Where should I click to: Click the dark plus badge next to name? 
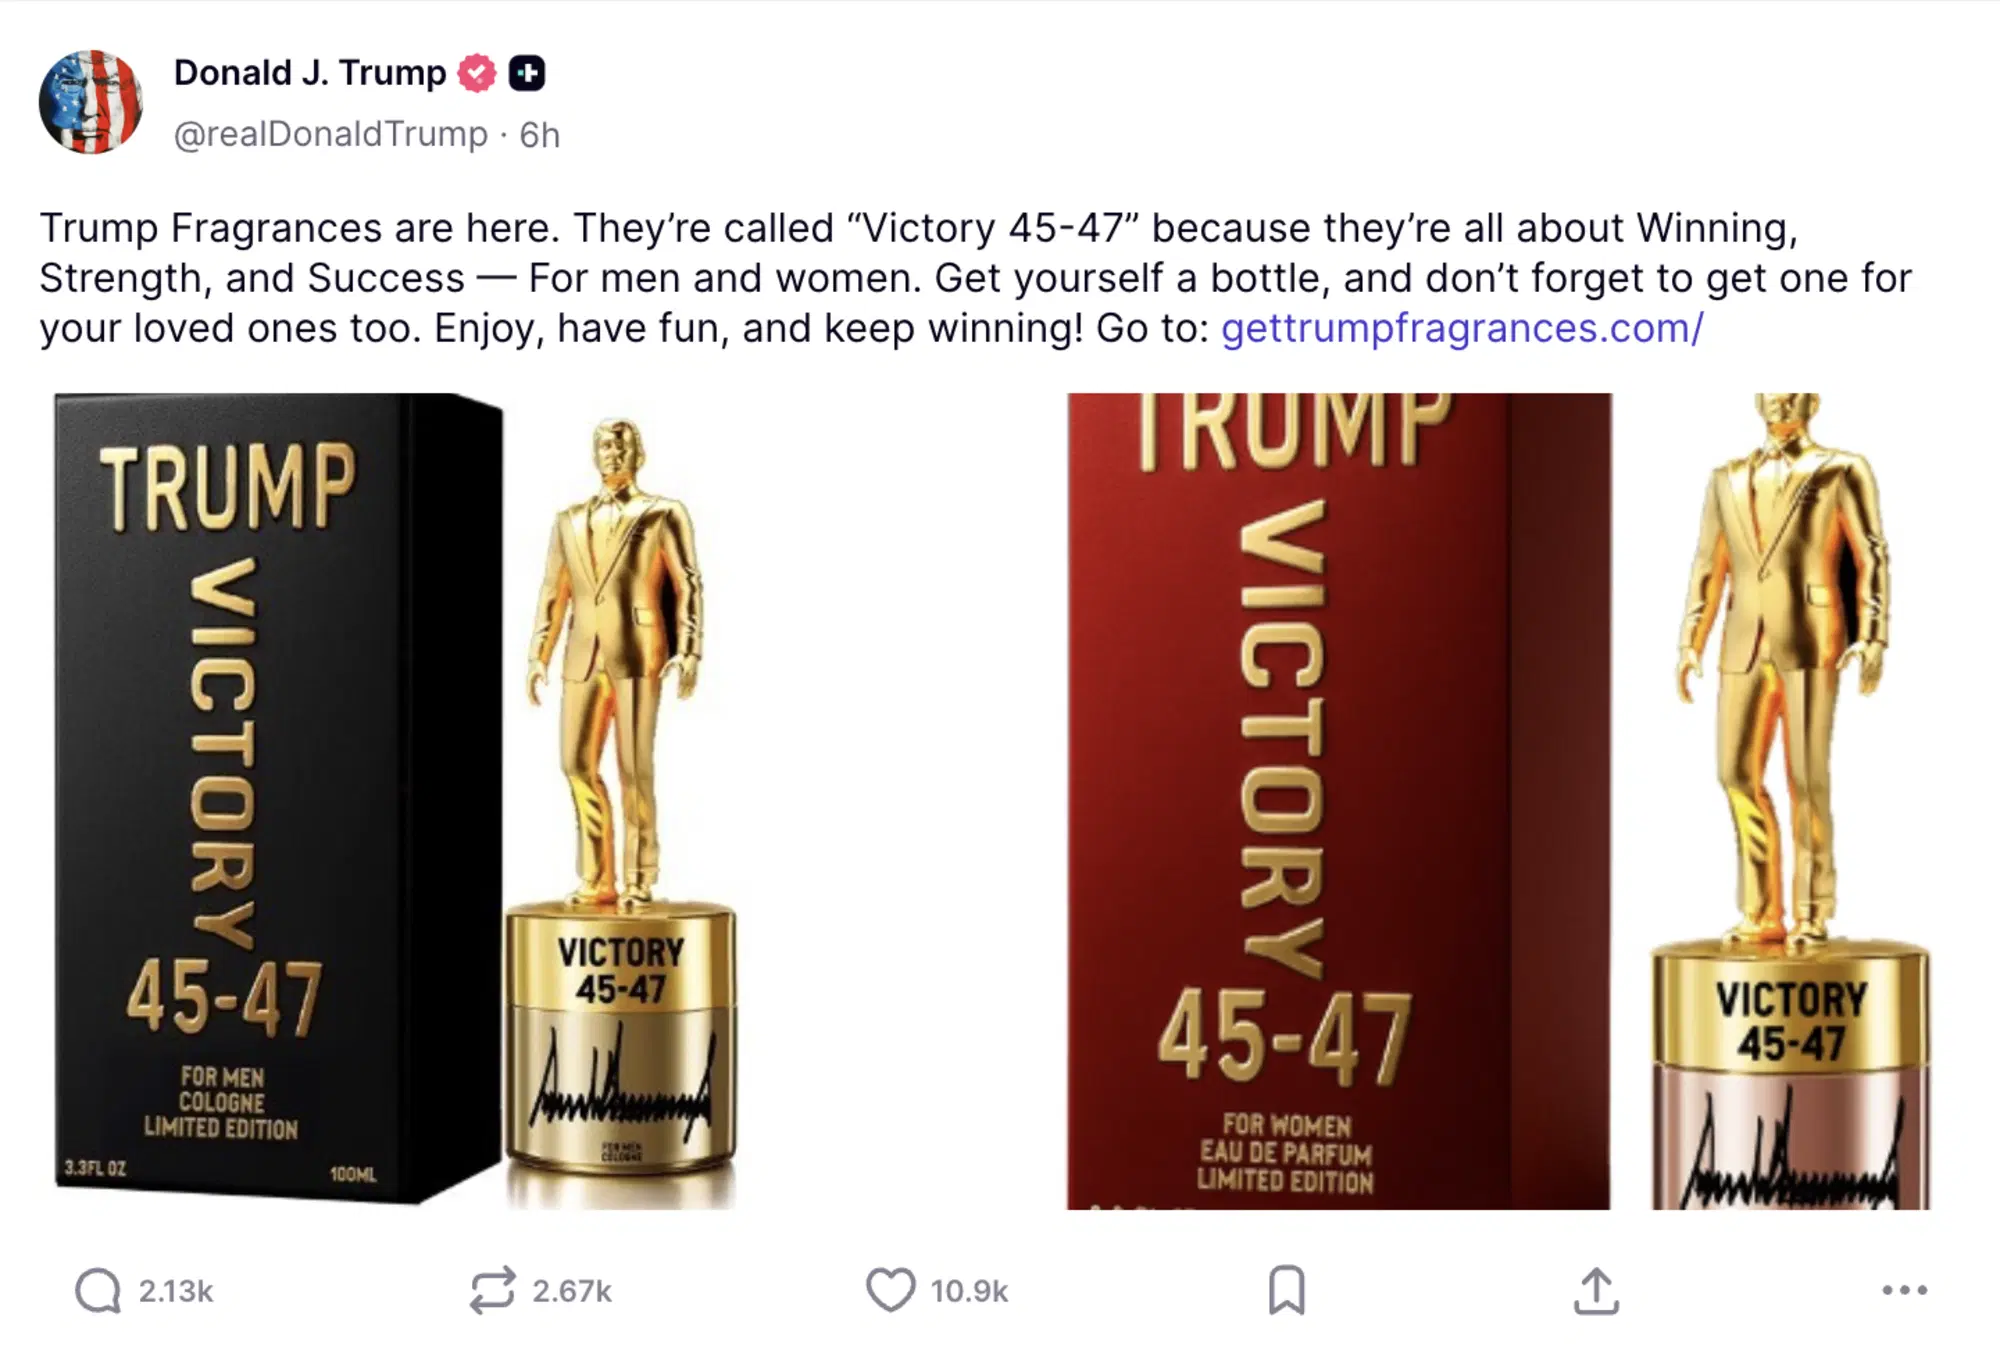click(527, 73)
